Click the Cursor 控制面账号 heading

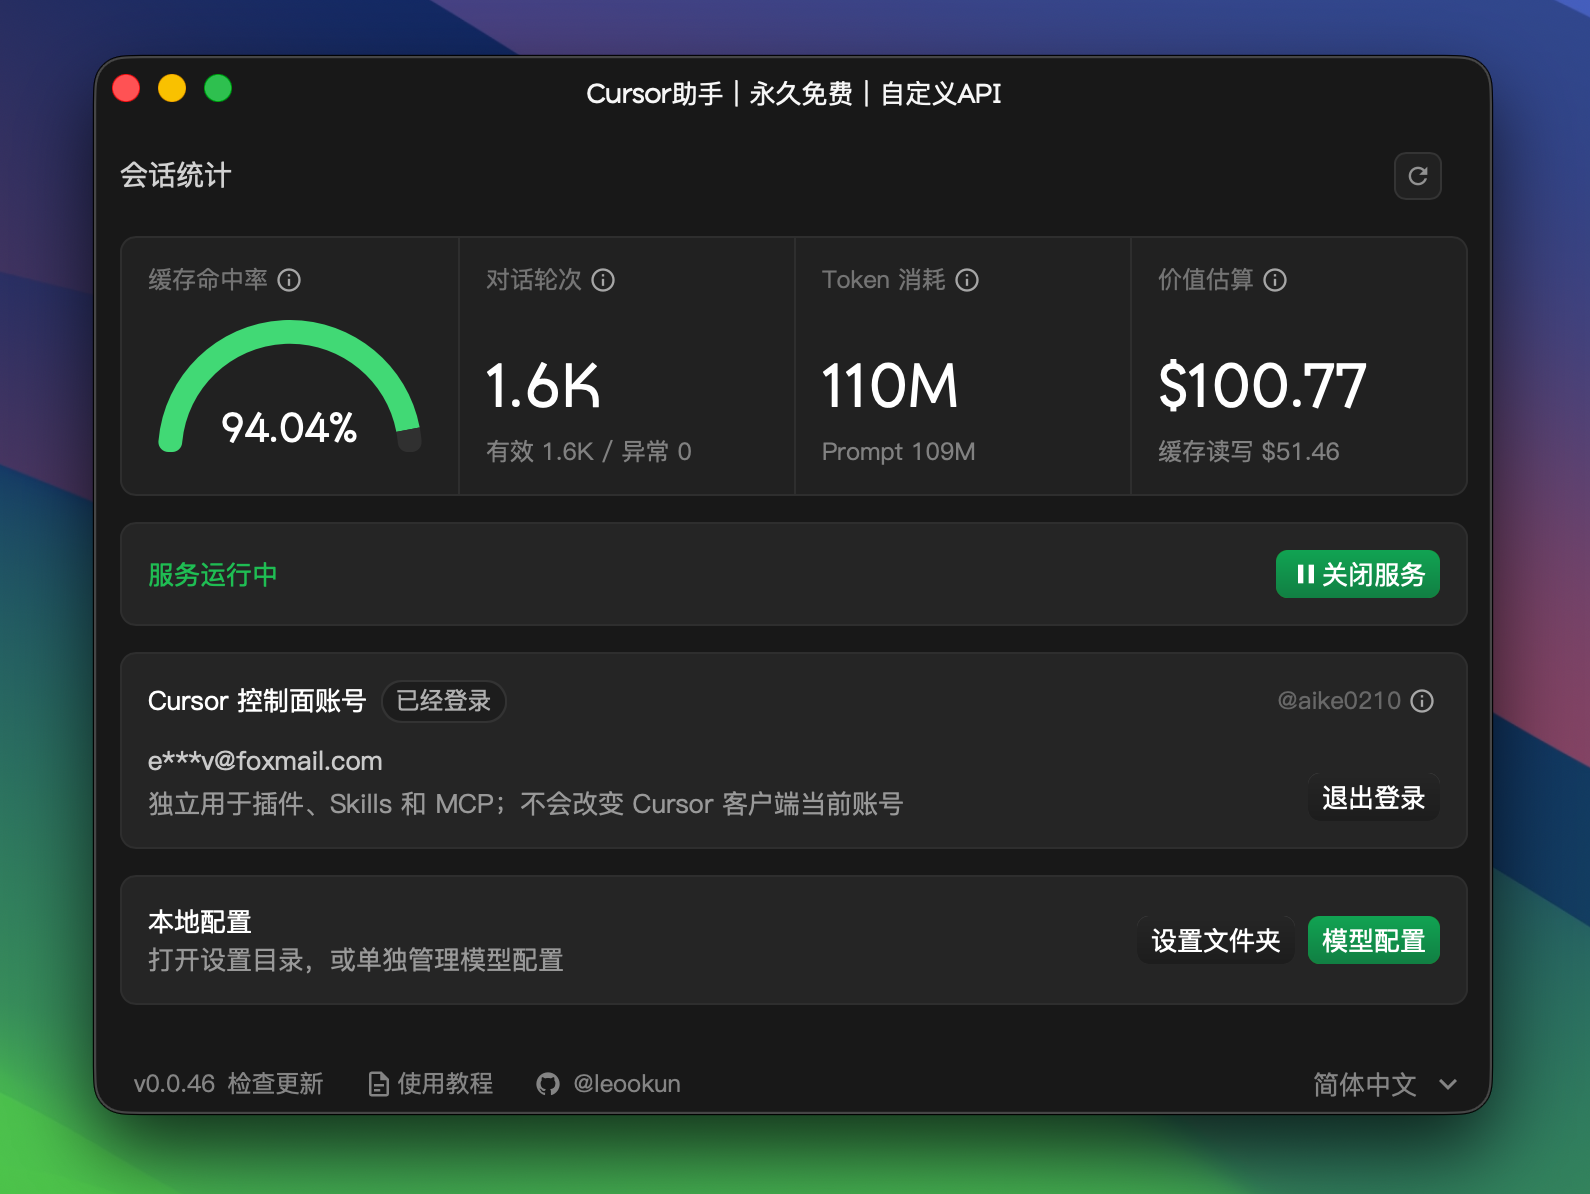[x=257, y=701]
